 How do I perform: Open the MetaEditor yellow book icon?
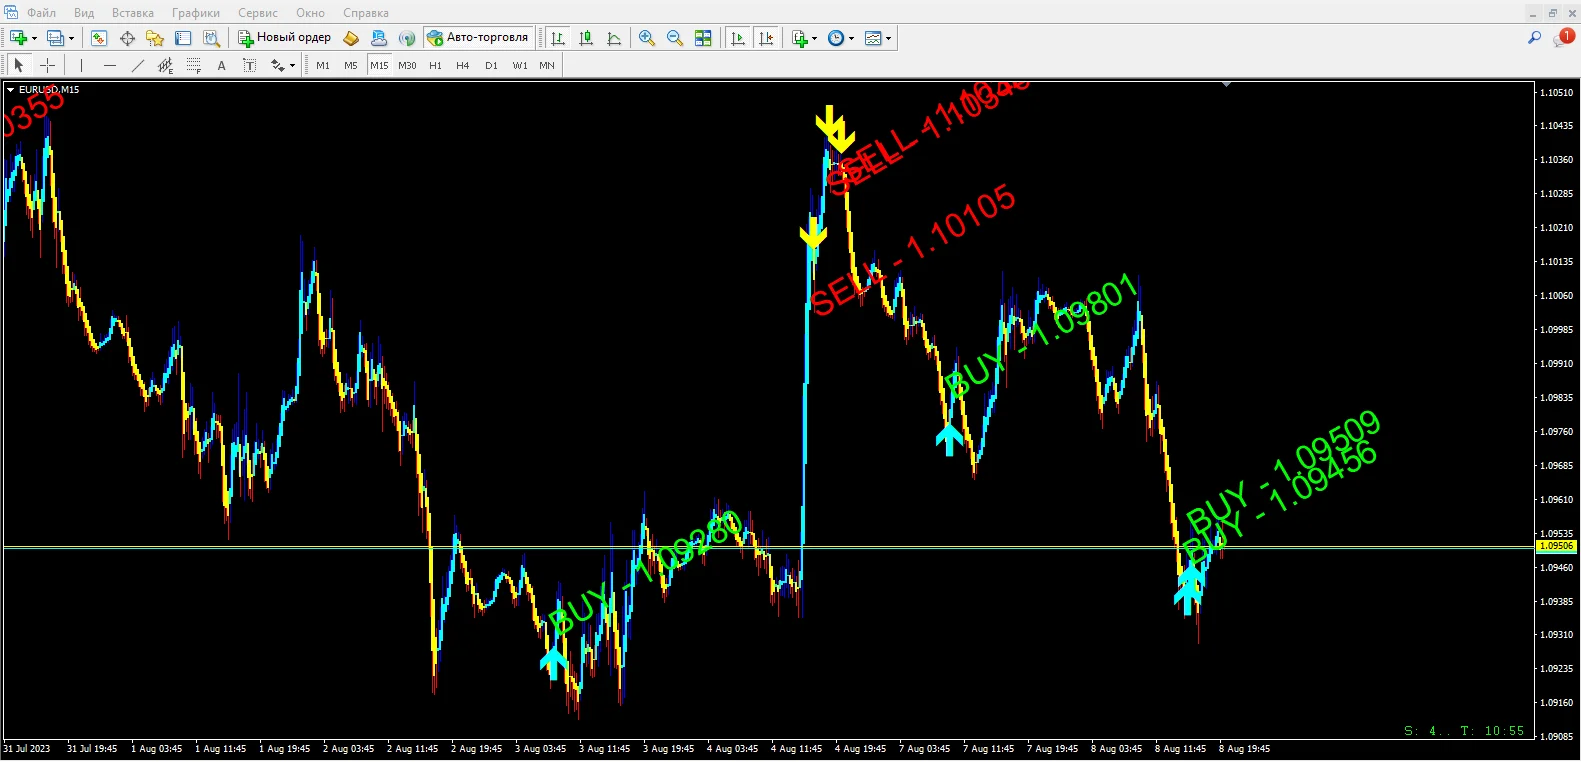point(351,38)
